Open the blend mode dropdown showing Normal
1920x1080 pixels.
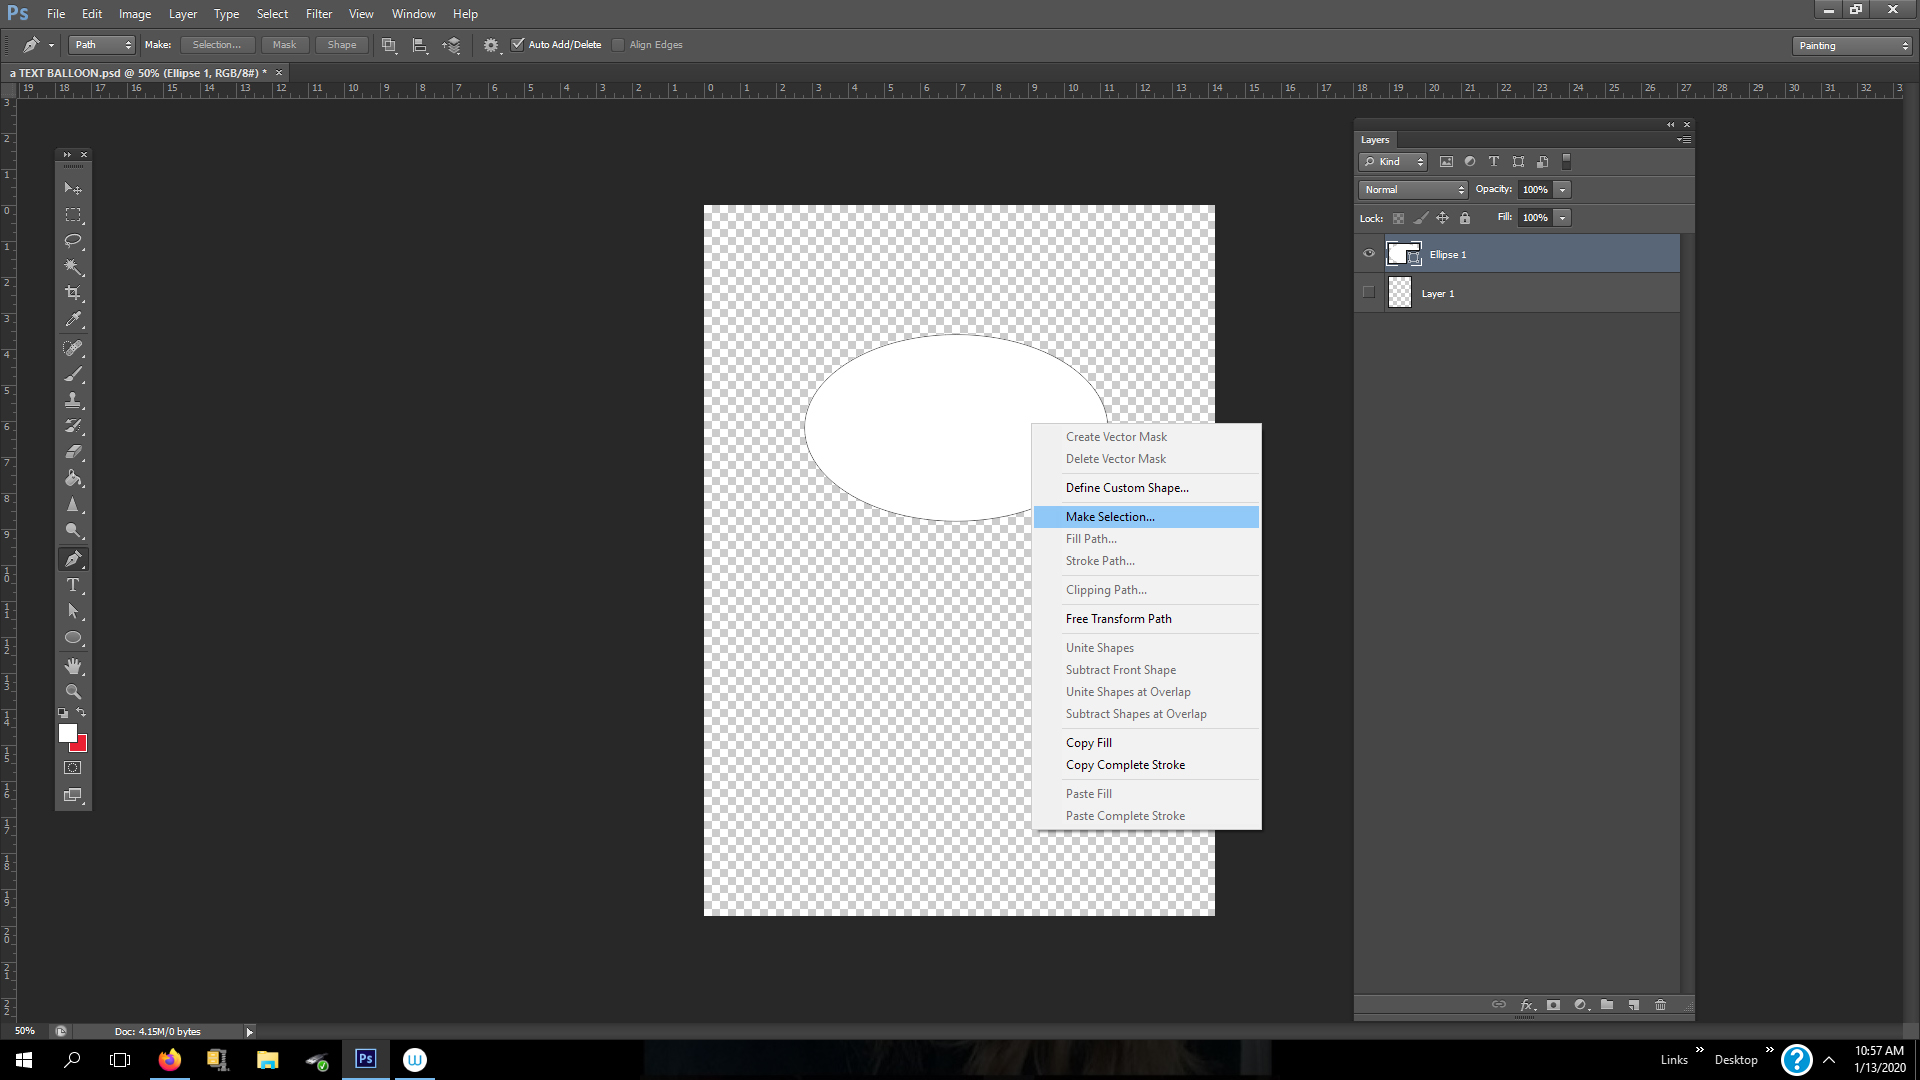pos(1411,189)
